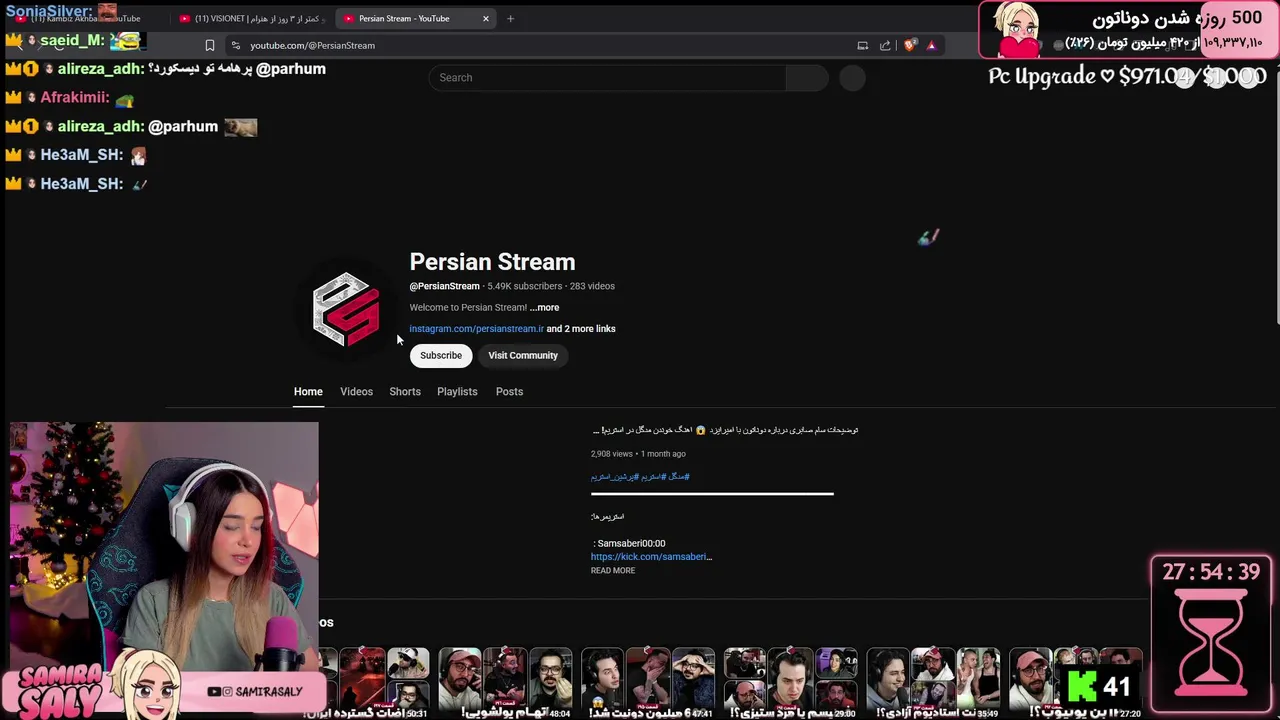Viewport: 1280px width, 720px height.
Task: Click the '5.49K subscribers' text
Action: [x=524, y=286]
